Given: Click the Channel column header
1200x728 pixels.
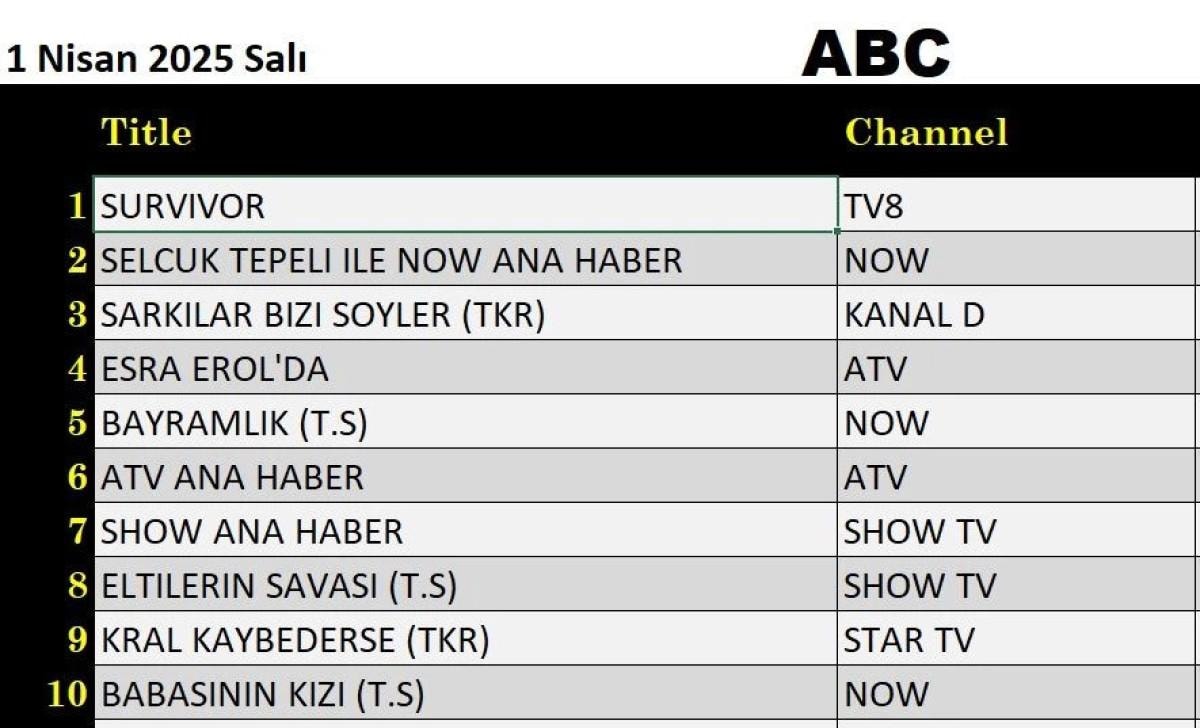Looking at the screenshot, I should tap(926, 132).
